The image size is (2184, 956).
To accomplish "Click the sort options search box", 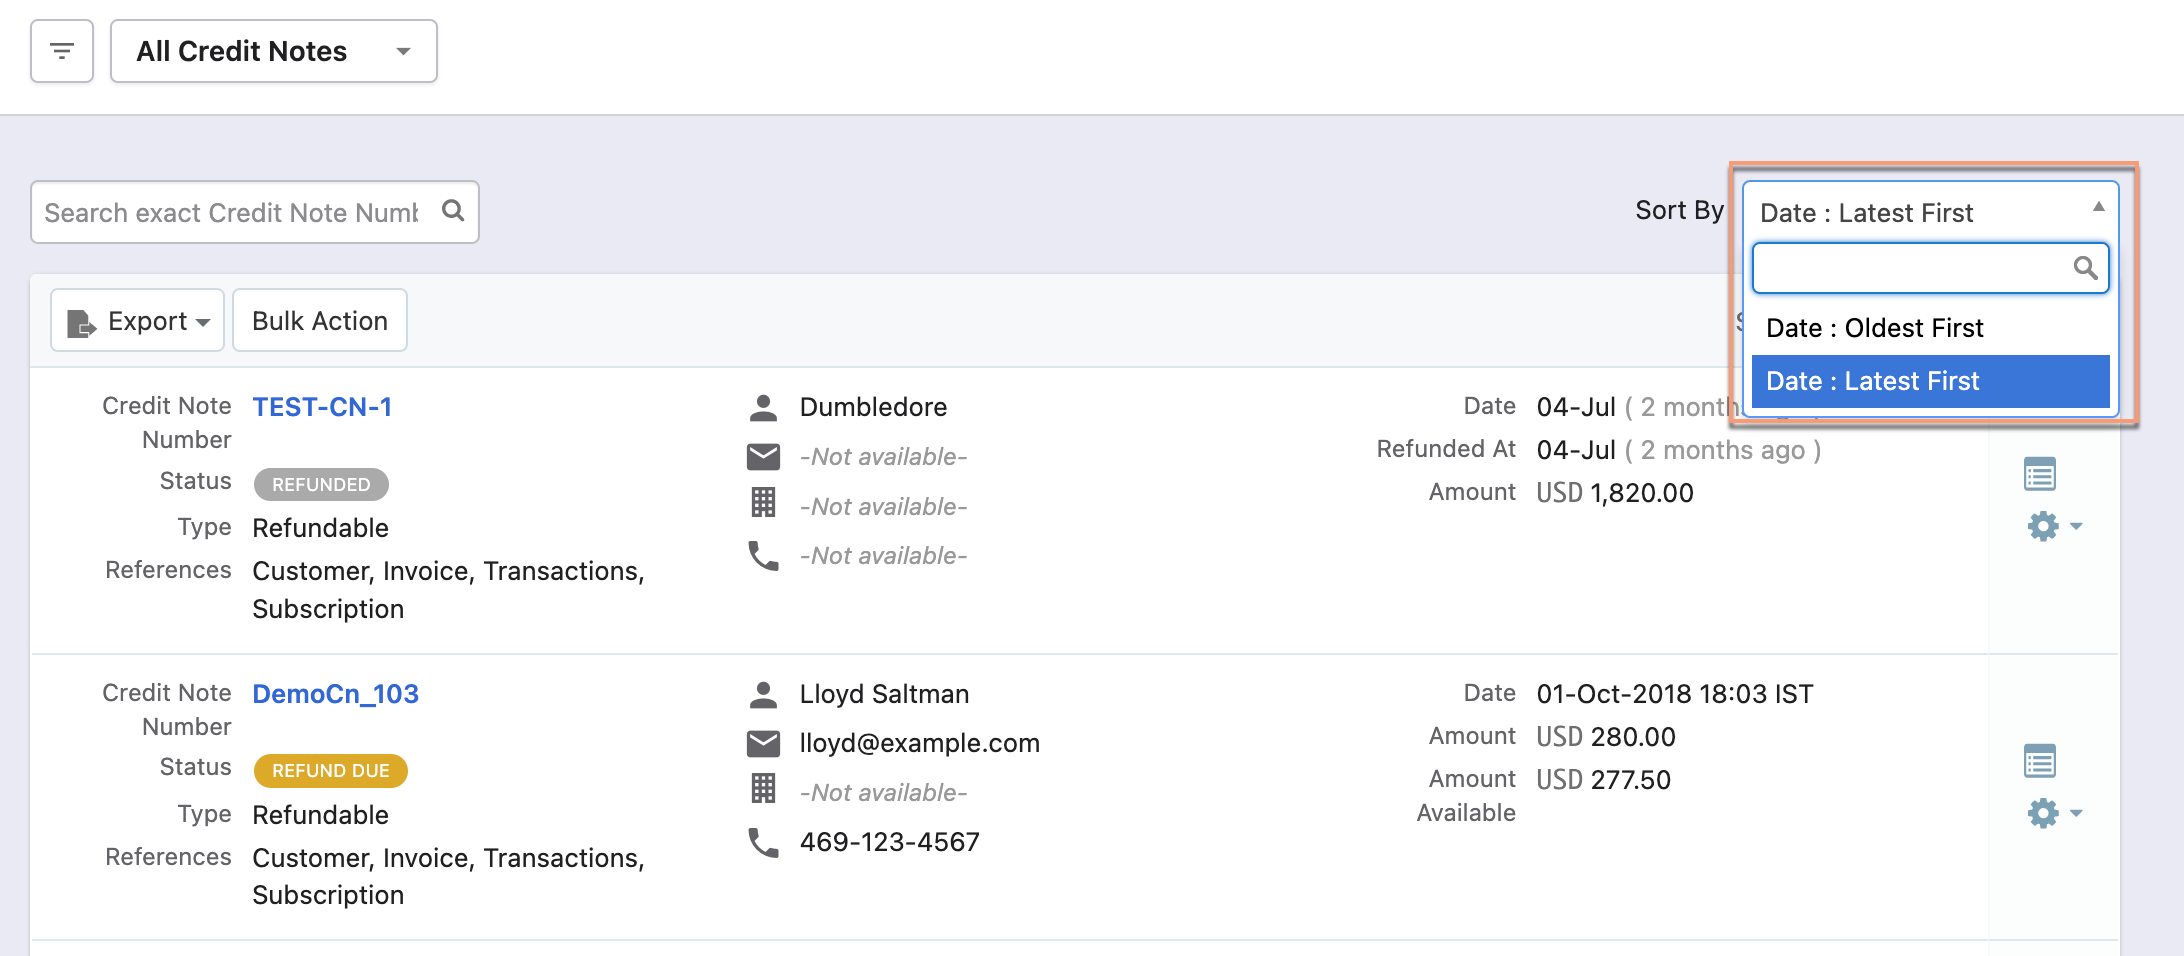I will point(1912,268).
